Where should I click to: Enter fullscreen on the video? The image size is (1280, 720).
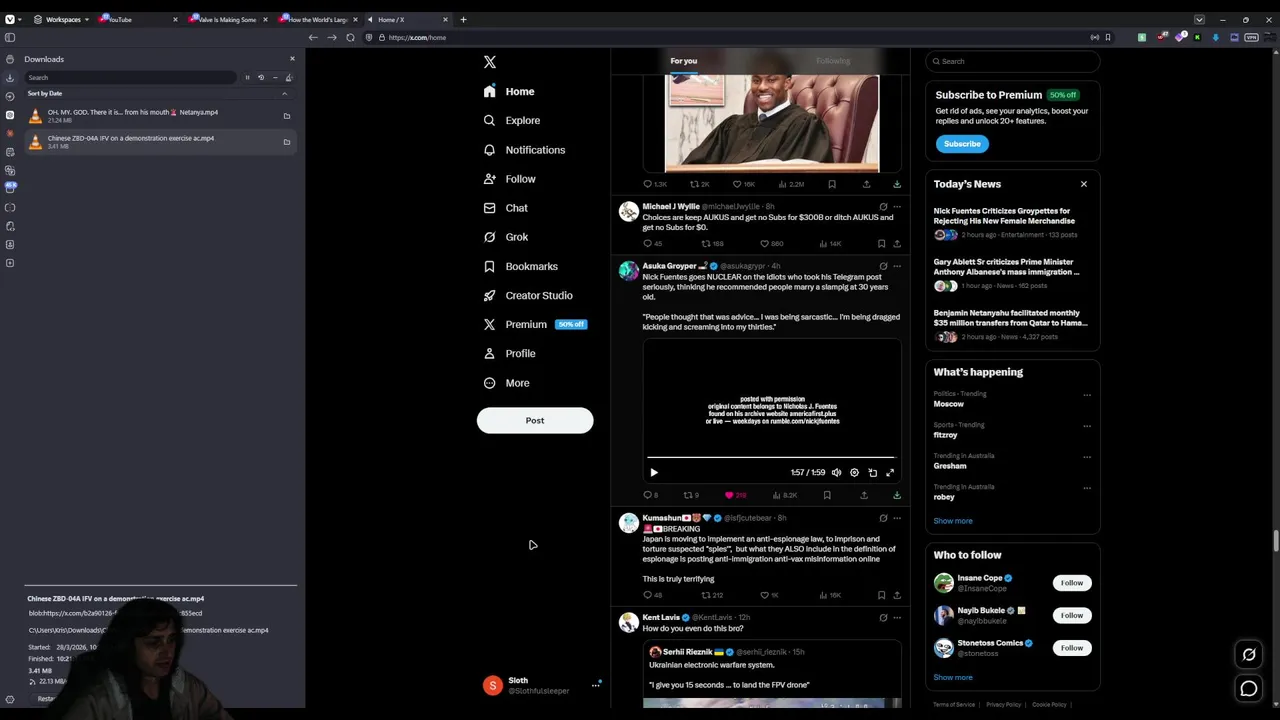(890, 472)
